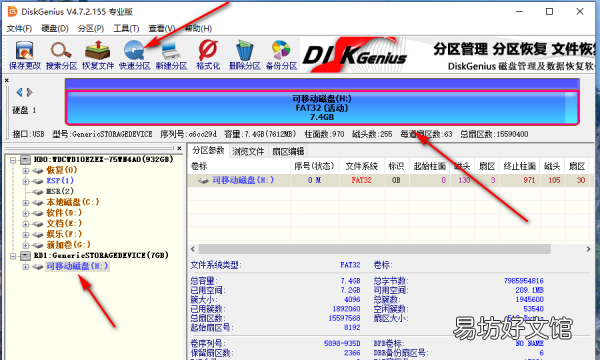Select 本地磁盘(C:) in the disk tree
Image resolution: width=600 pixels, height=360 pixels.
tap(73, 202)
